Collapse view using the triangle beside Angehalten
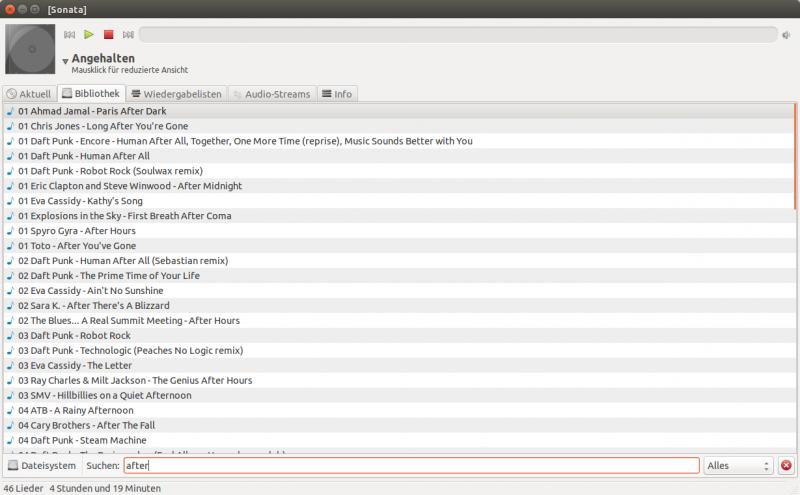Image resolution: width=800 pixels, height=495 pixels. click(x=65, y=61)
